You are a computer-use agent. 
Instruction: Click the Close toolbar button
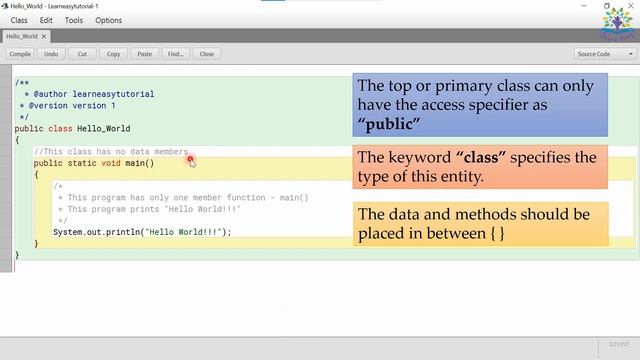click(207, 54)
